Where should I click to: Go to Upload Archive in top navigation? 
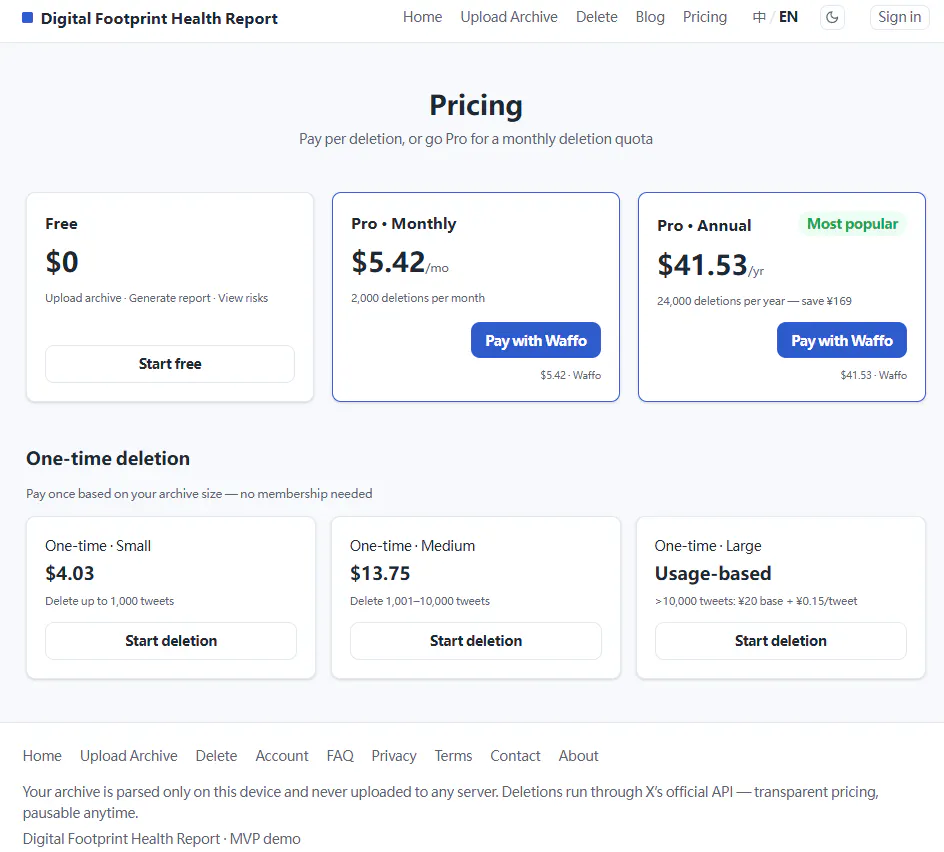[x=509, y=17]
